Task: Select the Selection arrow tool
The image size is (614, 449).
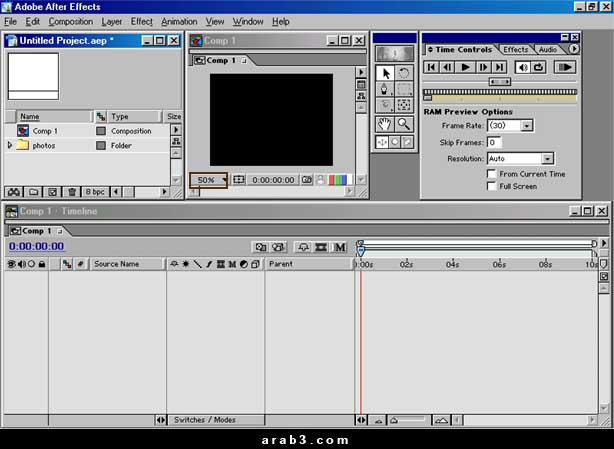Action: [385, 73]
